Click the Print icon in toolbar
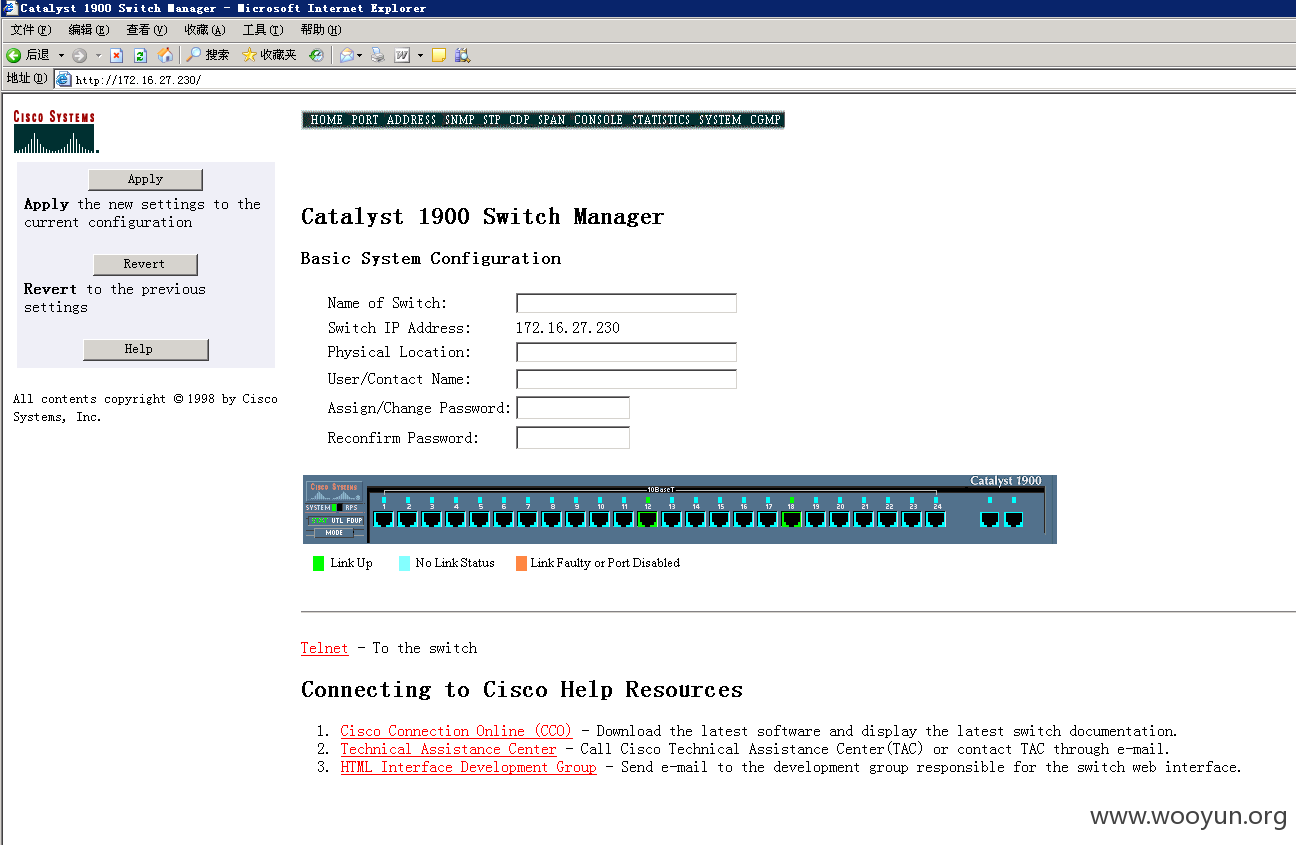Screen dimensions: 1296x845 [x=377, y=55]
